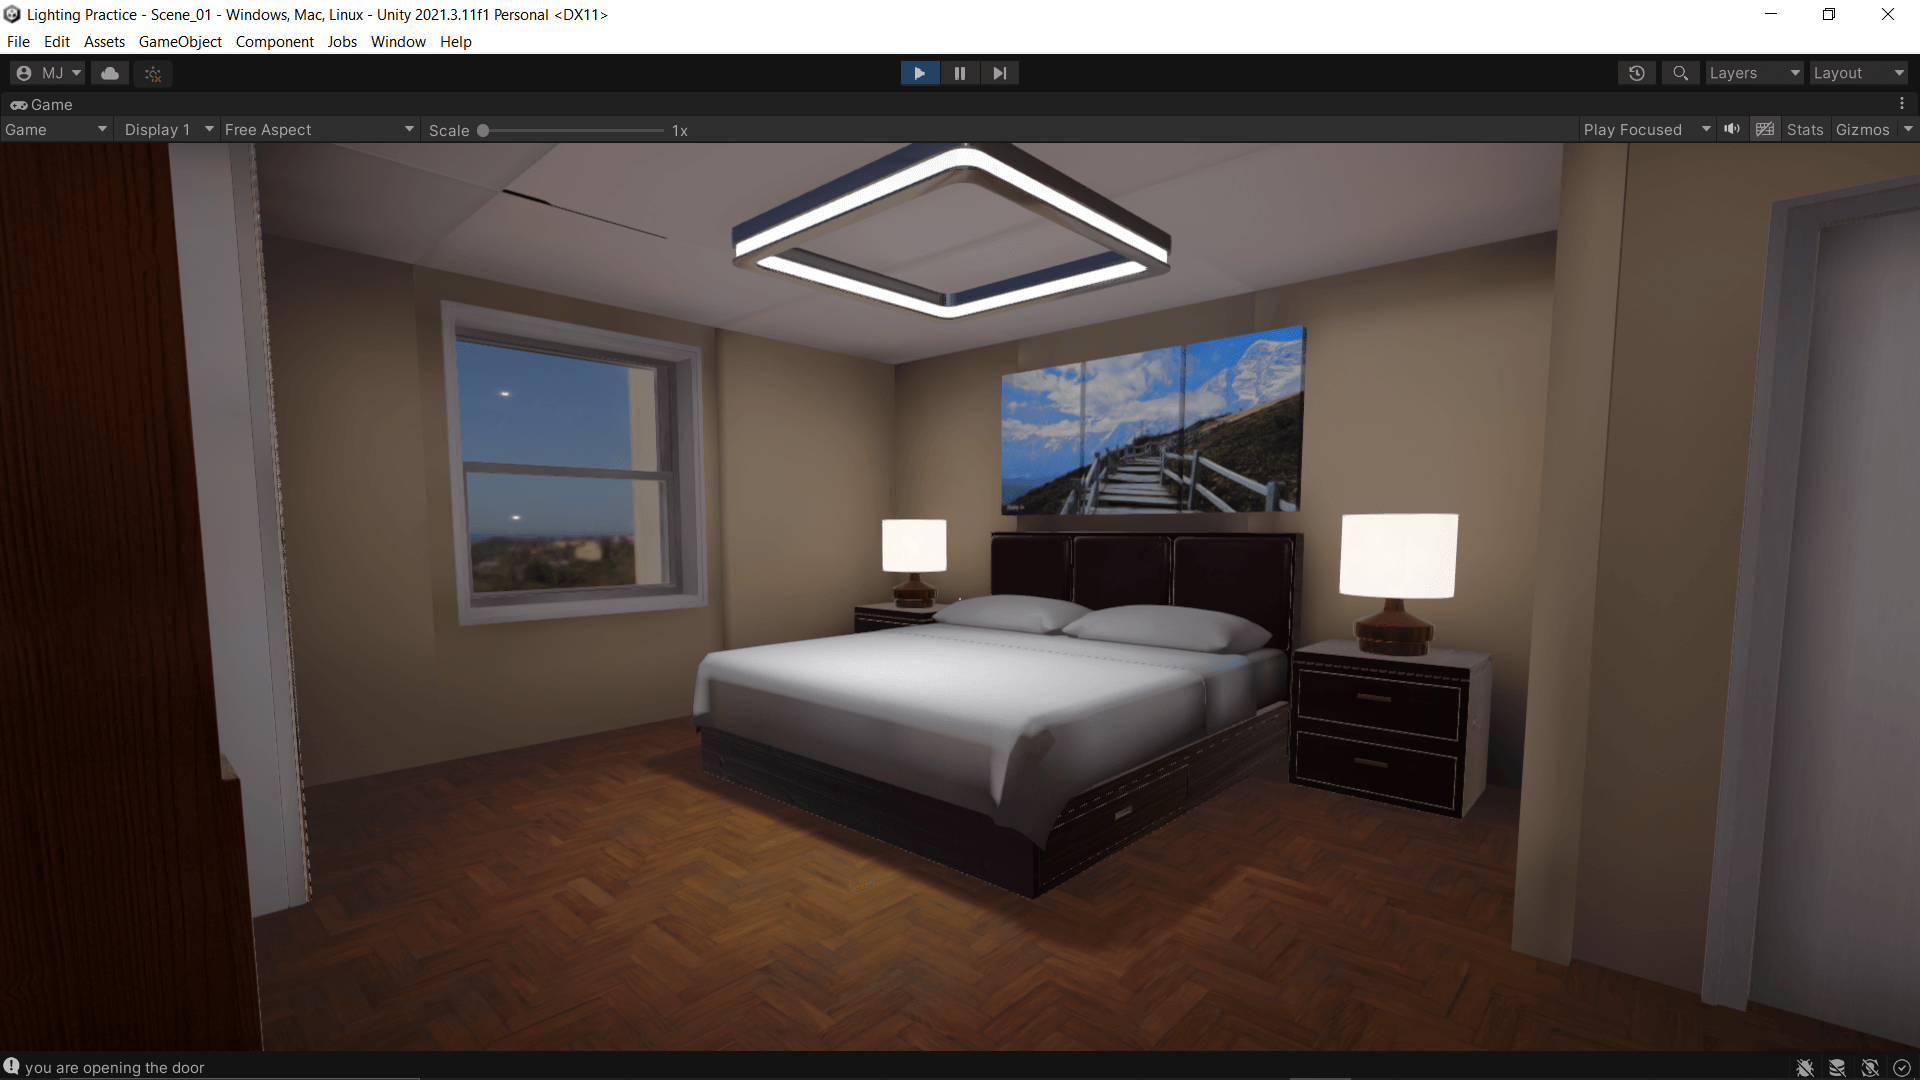Expand the Play Focused mode dropdown

[1646, 130]
